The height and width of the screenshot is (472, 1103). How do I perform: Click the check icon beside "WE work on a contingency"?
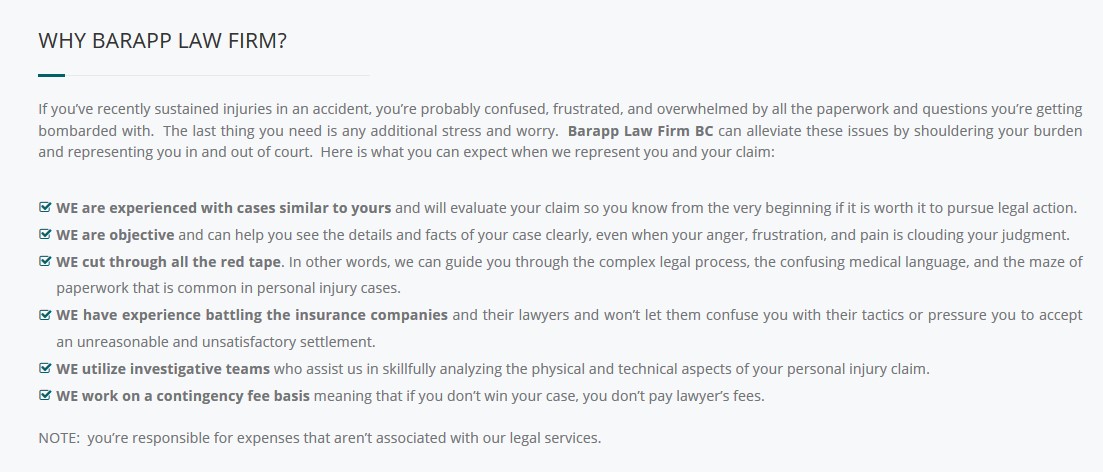pos(45,395)
